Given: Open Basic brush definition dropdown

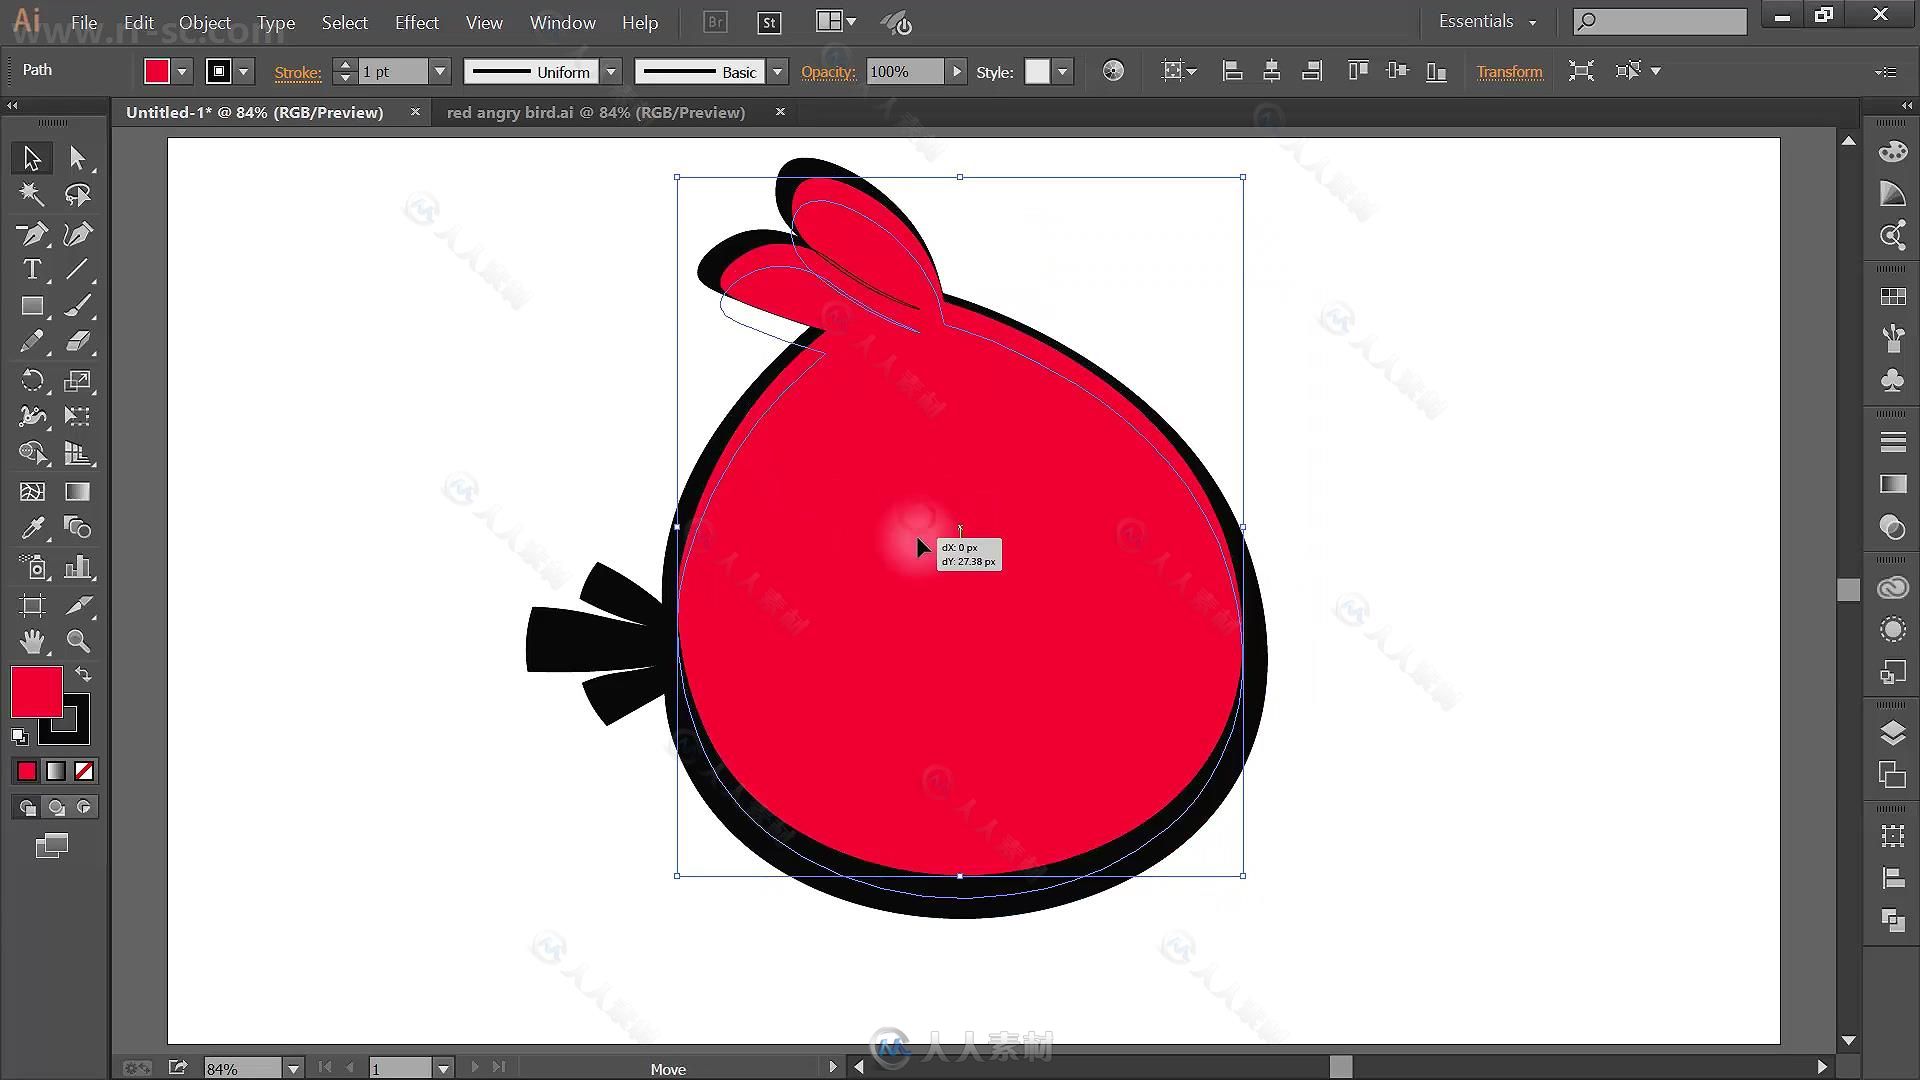Looking at the screenshot, I should tap(777, 72).
